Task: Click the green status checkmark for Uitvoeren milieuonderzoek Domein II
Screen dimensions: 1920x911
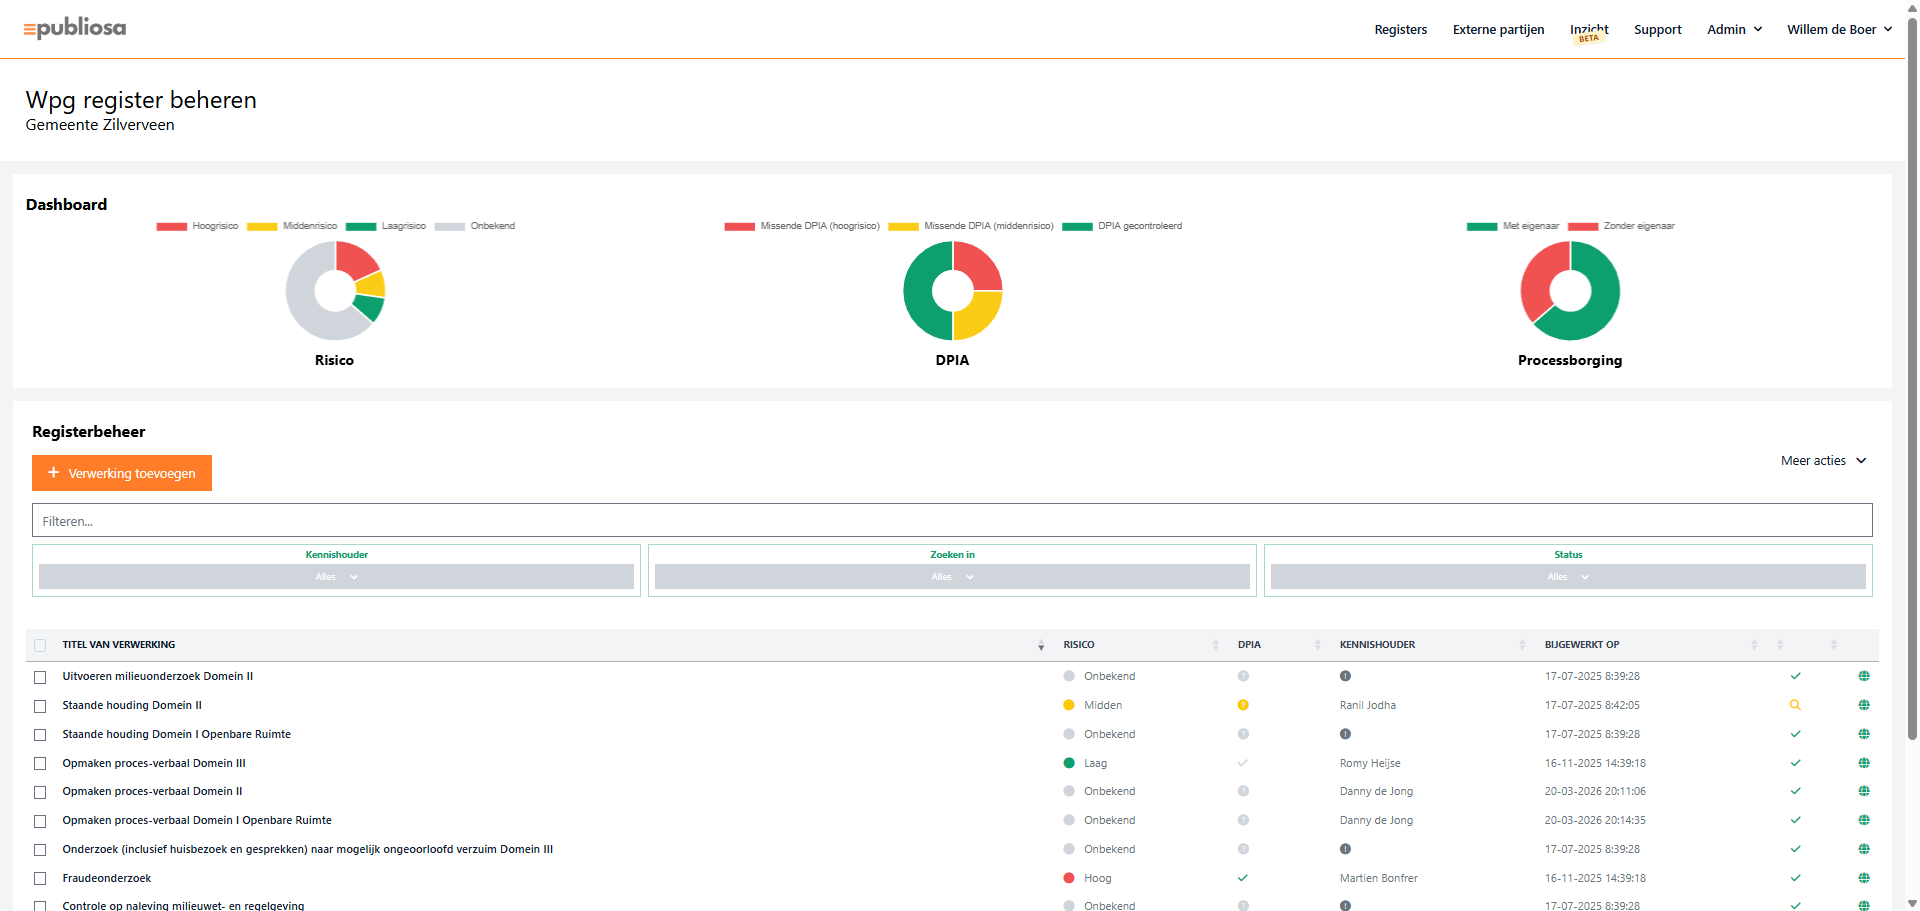Action: click(x=1795, y=676)
